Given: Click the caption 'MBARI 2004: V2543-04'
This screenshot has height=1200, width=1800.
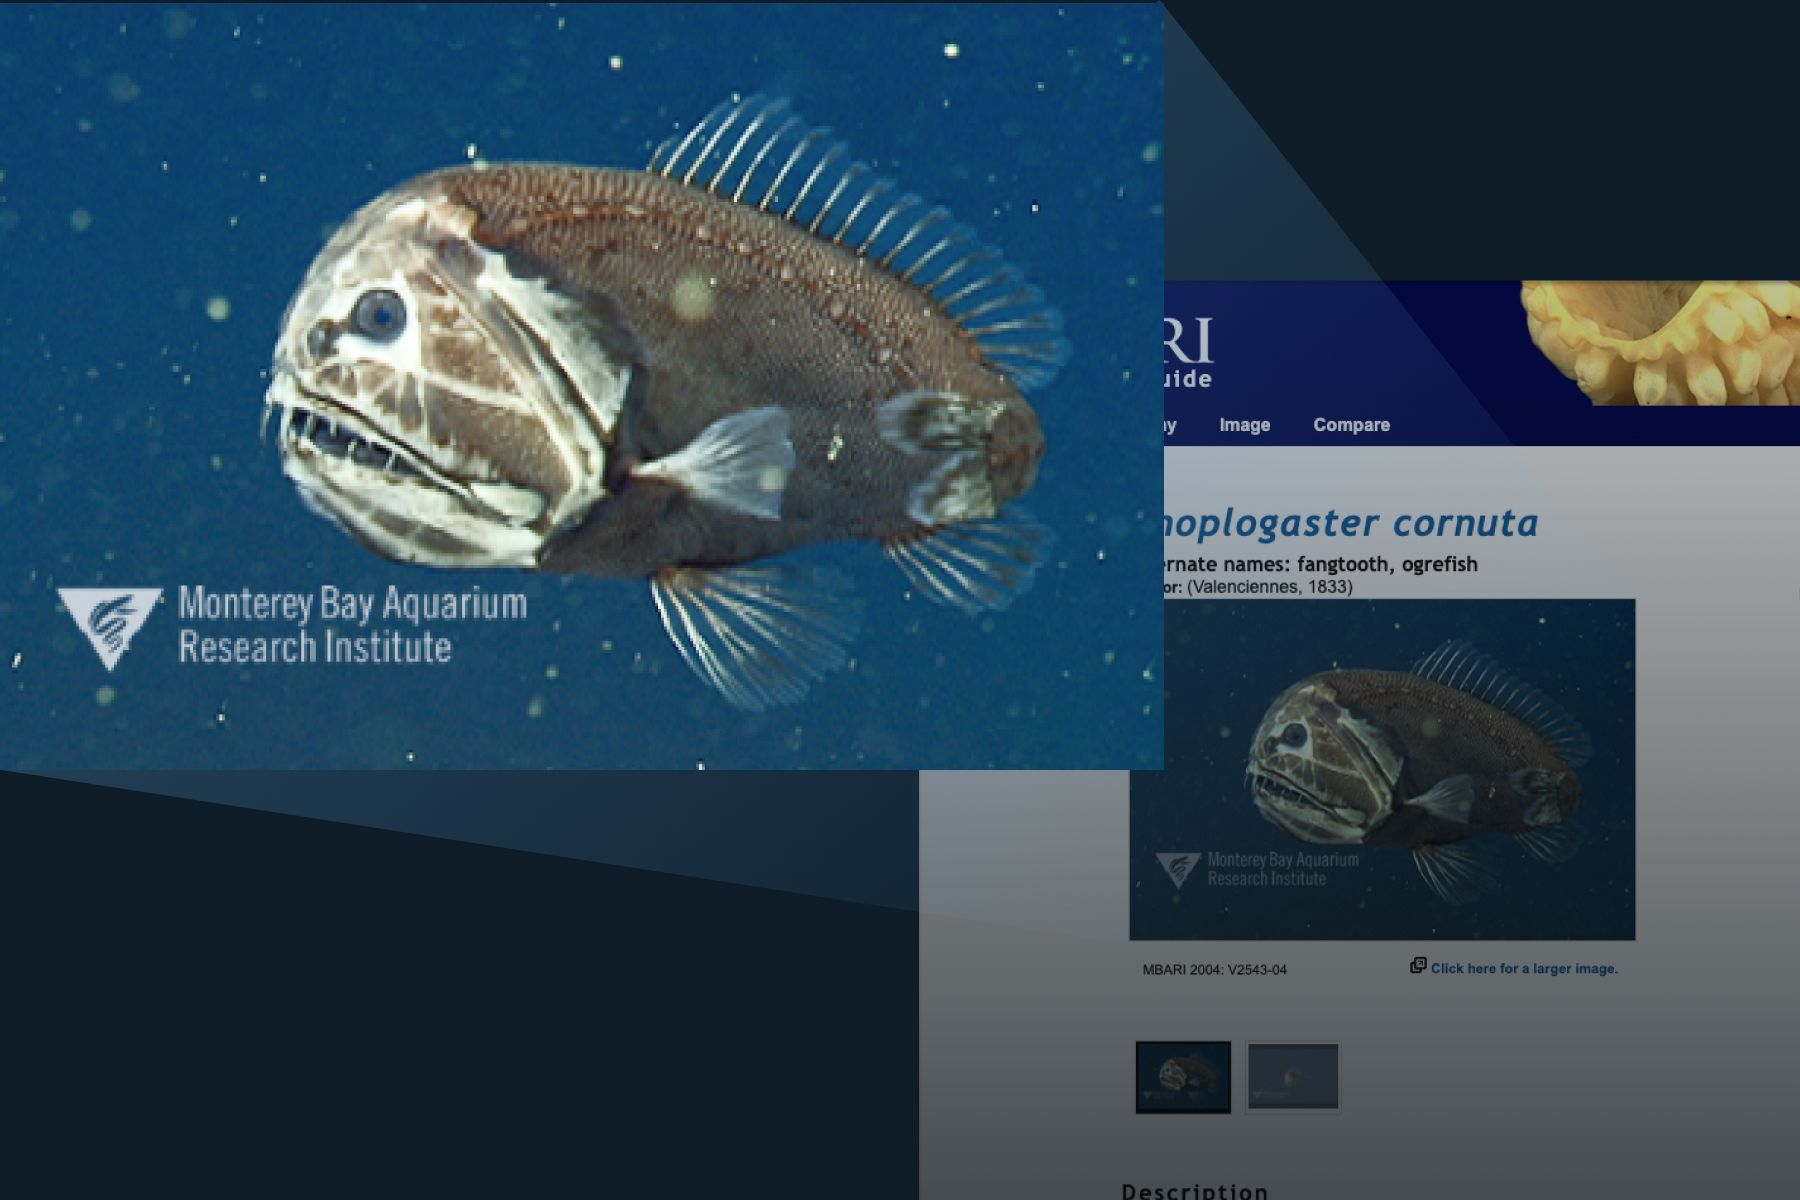Looking at the screenshot, I should coord(1214,969).
